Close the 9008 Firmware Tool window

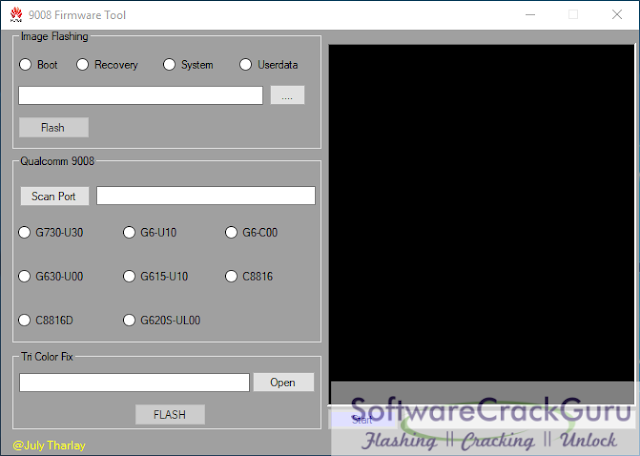(x=617, y=15)
